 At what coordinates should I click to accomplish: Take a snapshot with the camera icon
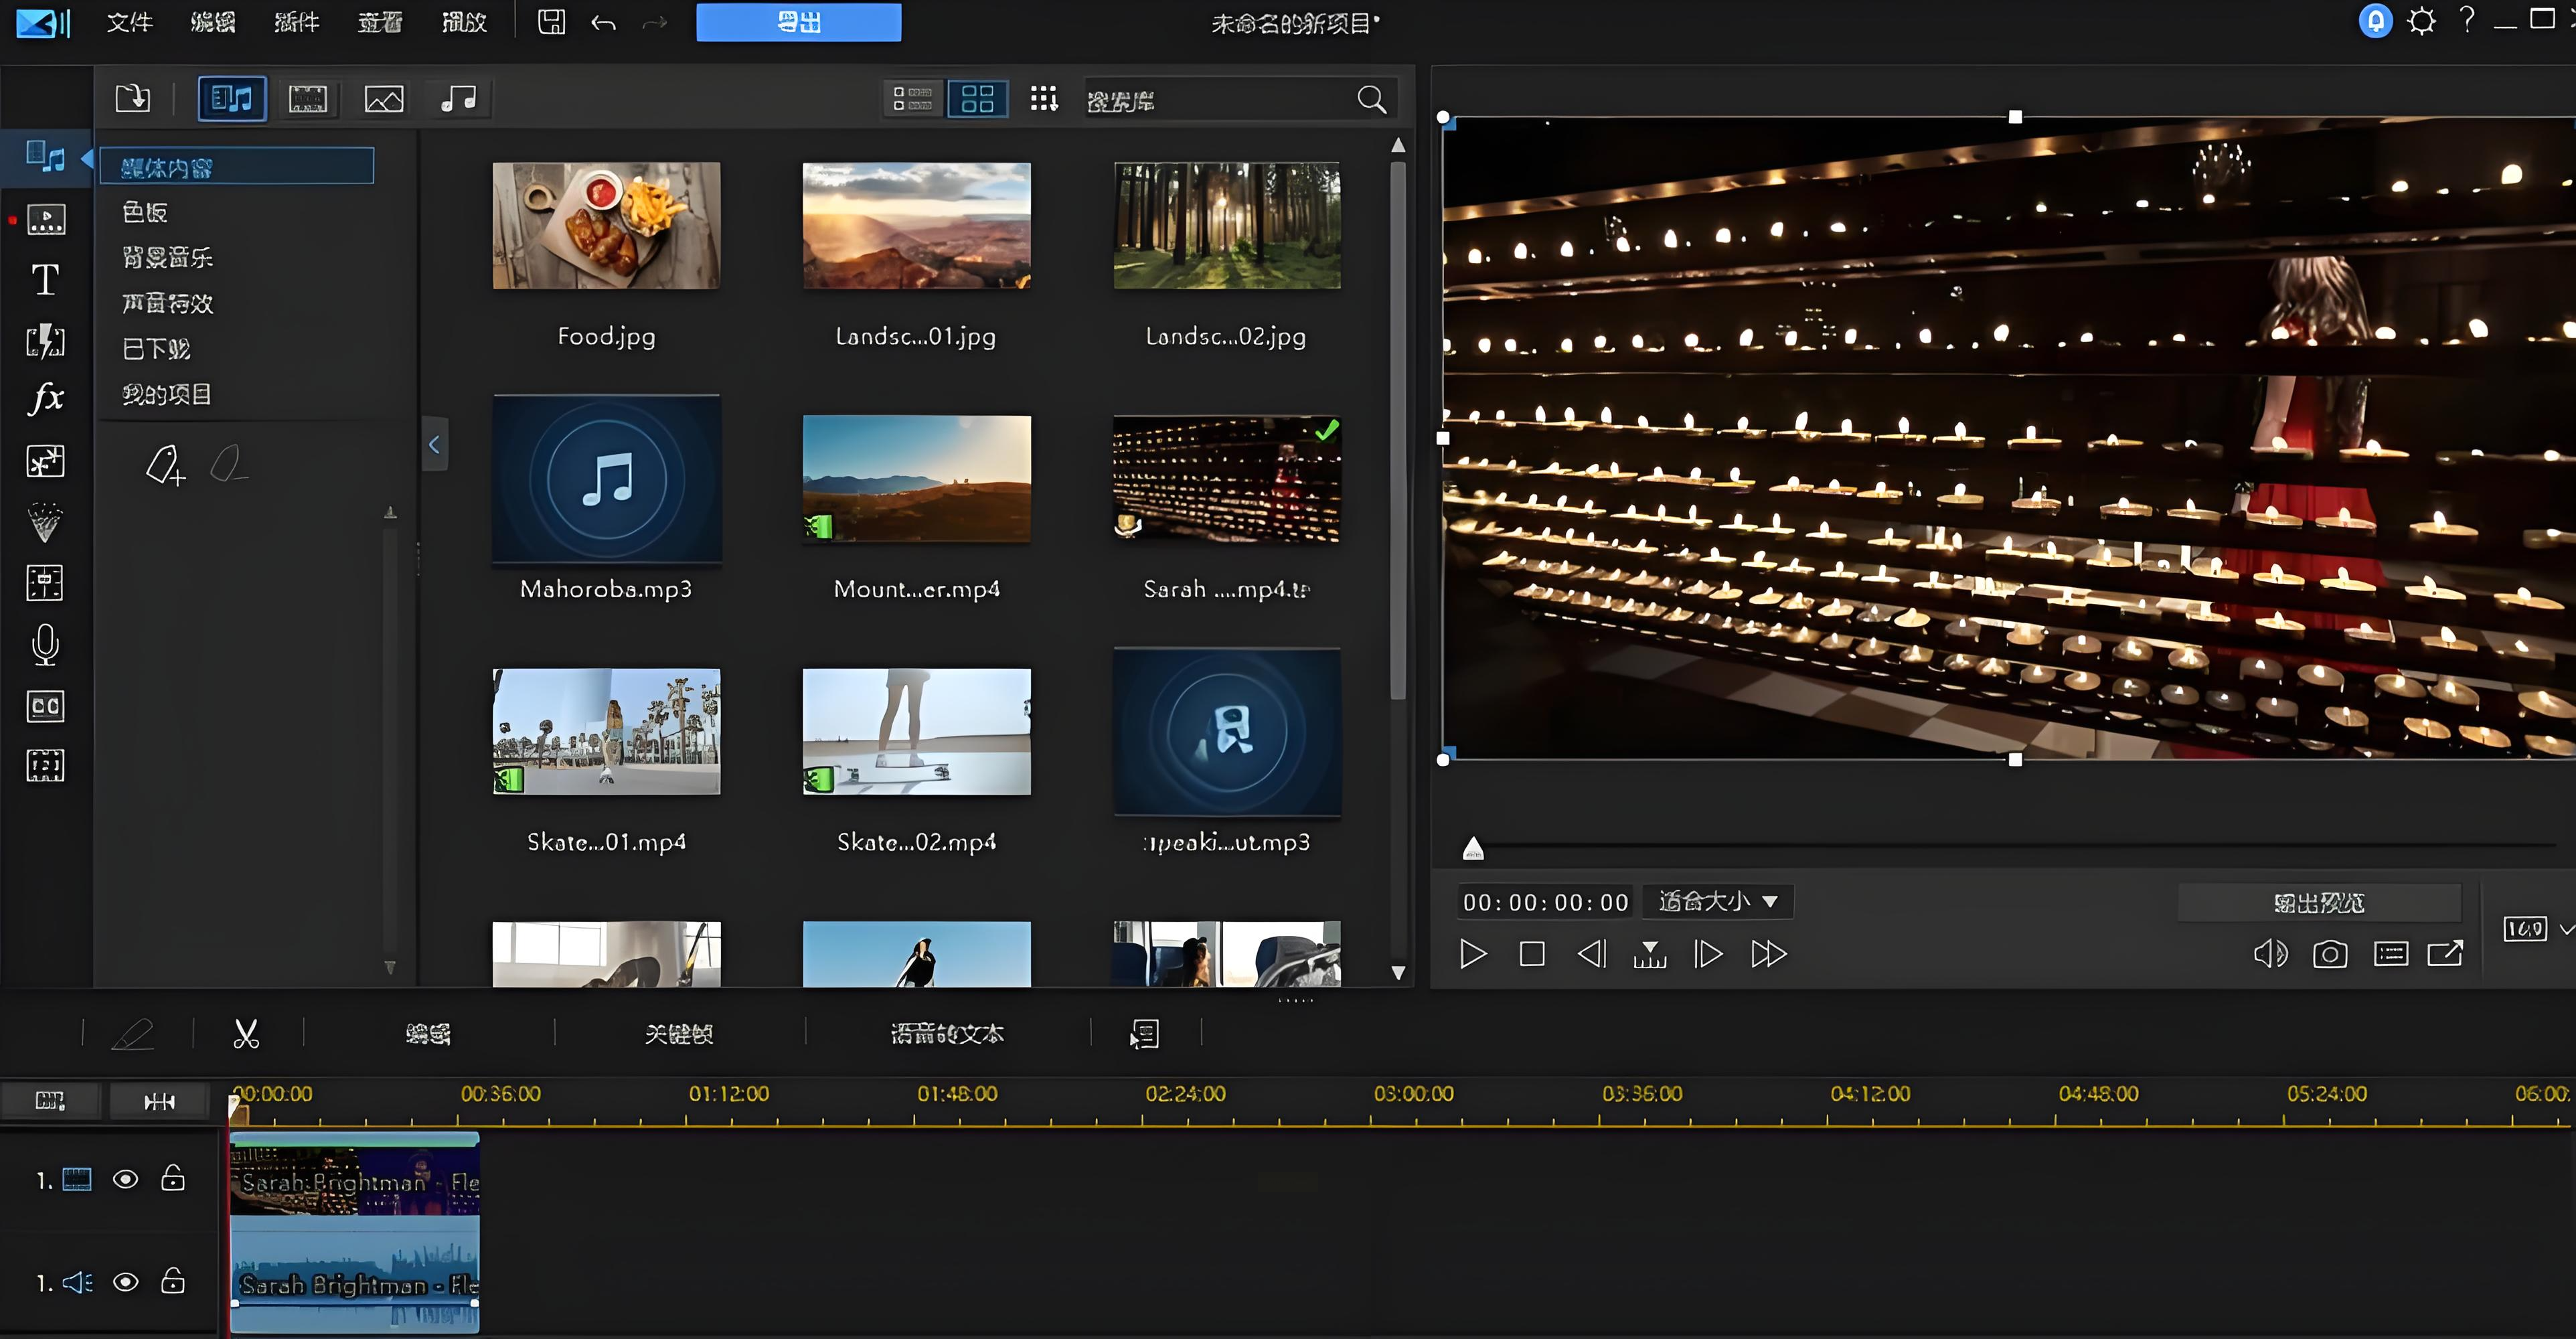tap(2329, 955)
